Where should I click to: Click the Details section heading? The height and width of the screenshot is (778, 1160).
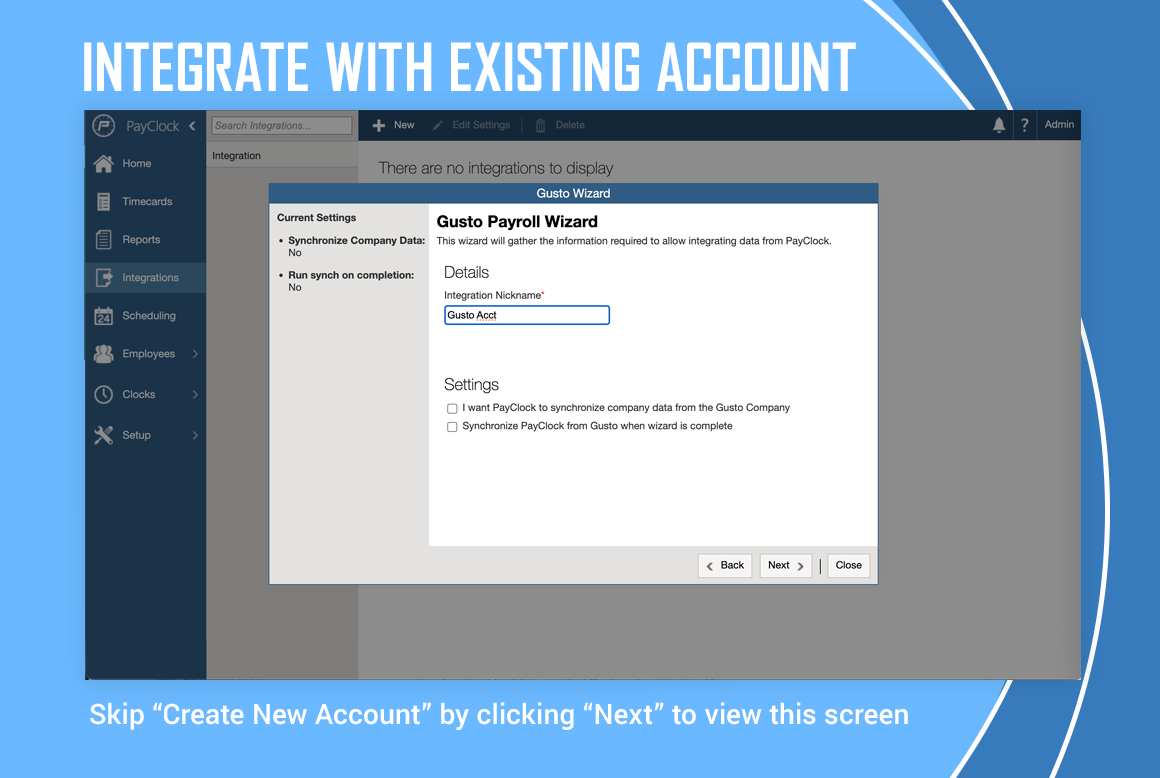[466, 272]
